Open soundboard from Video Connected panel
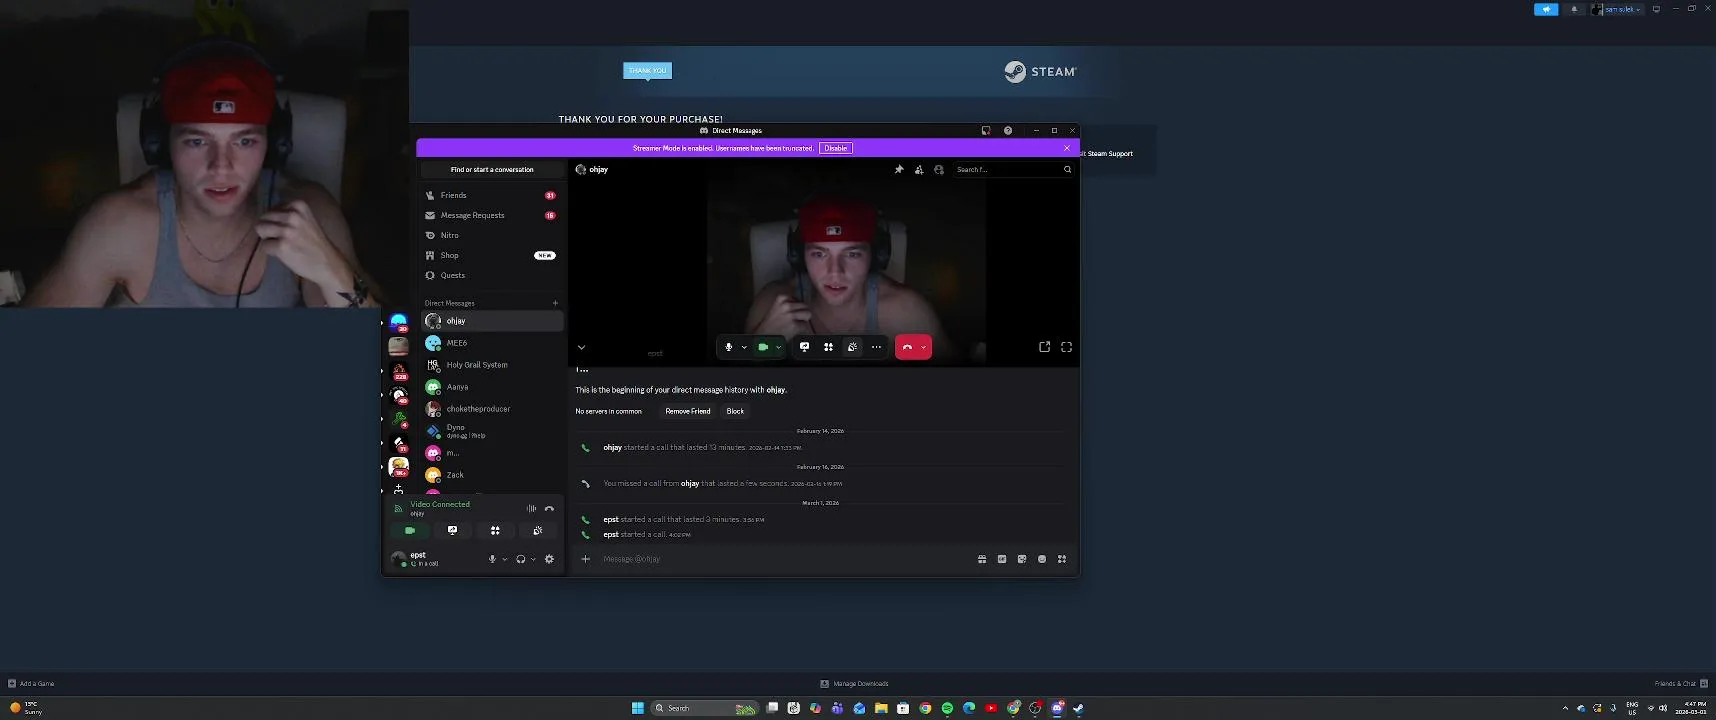 click(x=538, y=531)
